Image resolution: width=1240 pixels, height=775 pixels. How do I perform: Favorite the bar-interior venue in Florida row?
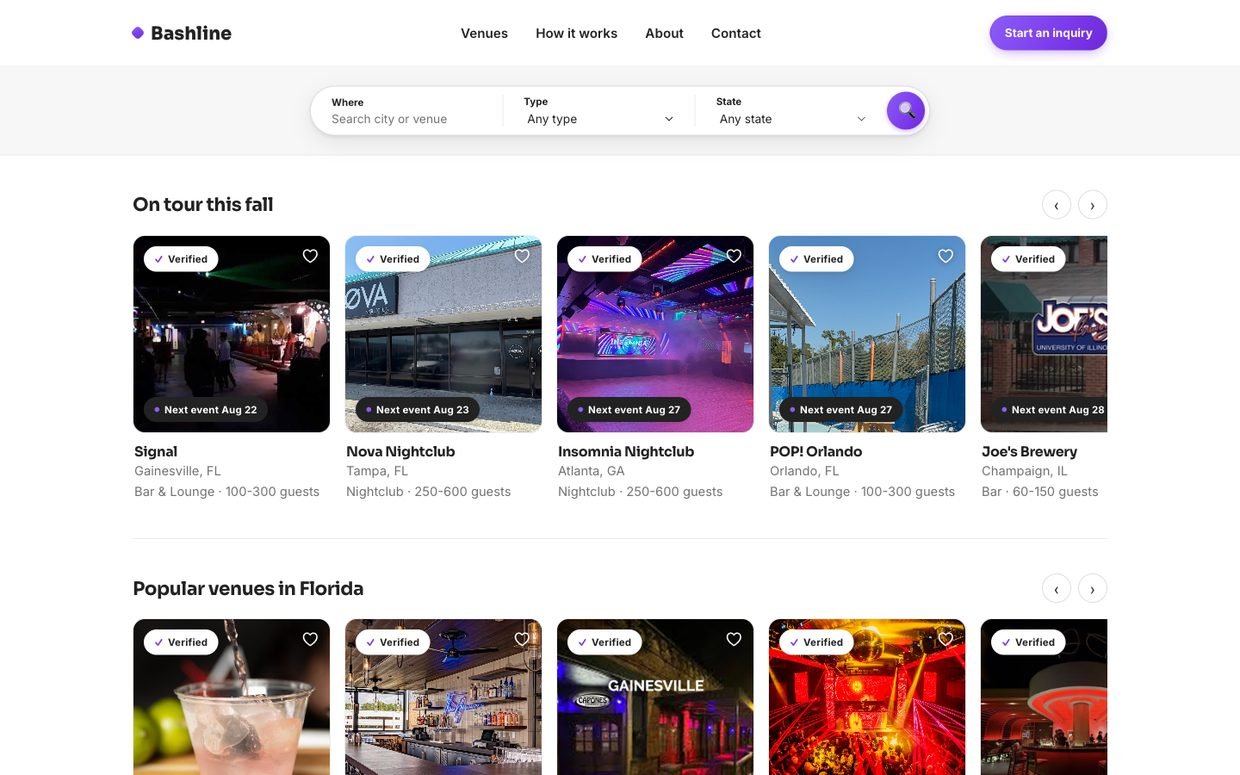pos(522,639)
